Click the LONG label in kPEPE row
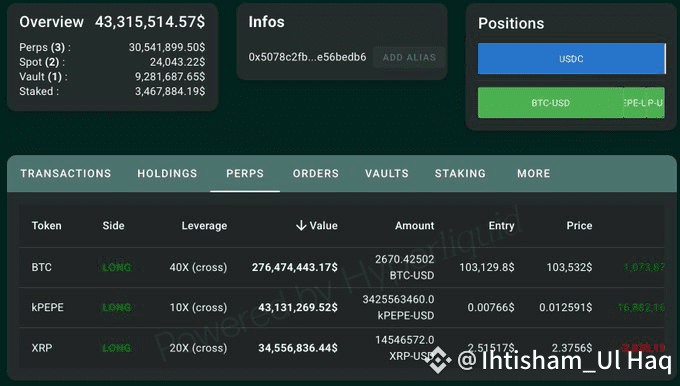 [117, 307]
